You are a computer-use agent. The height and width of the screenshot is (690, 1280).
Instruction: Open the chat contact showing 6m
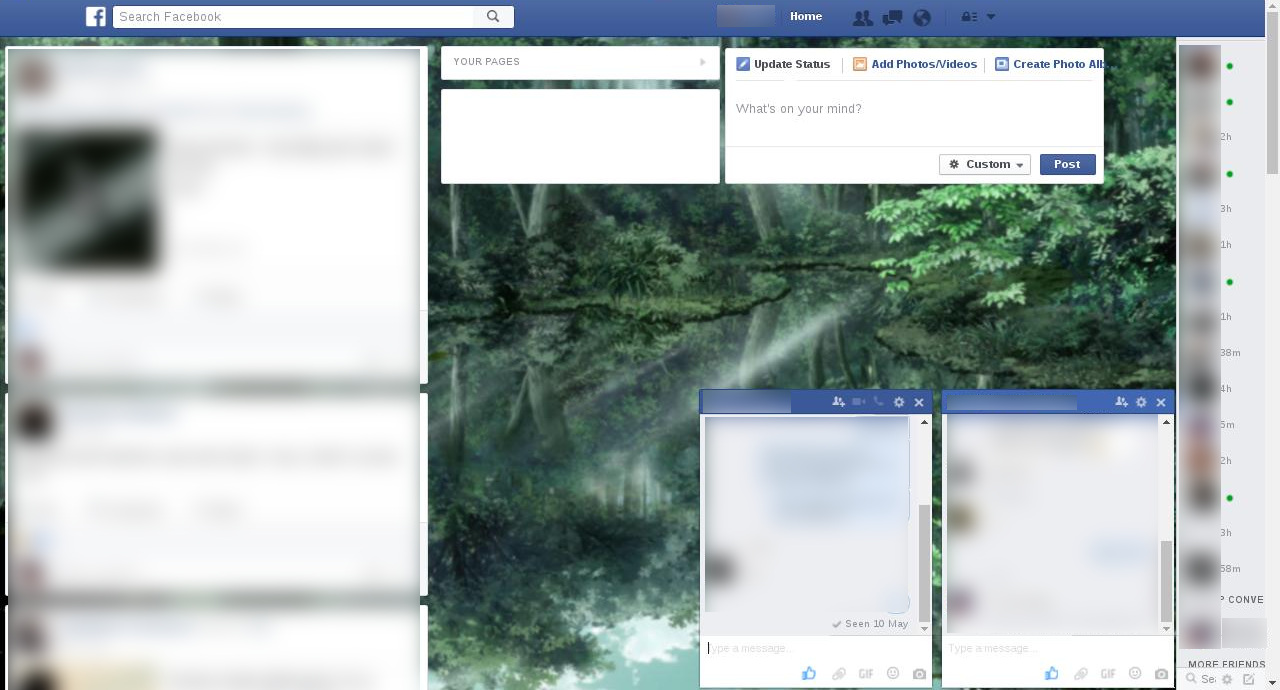click(1221, 425)
